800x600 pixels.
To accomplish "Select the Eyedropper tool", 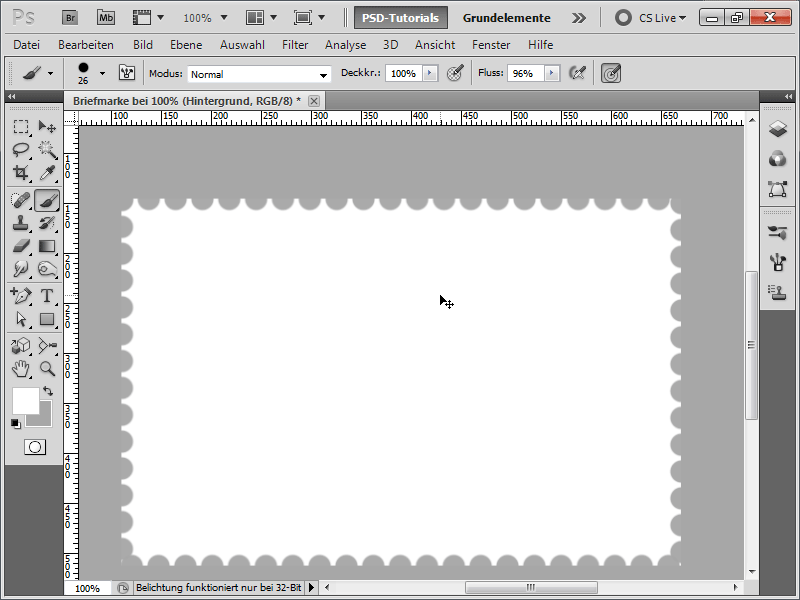I will point(47,173).
